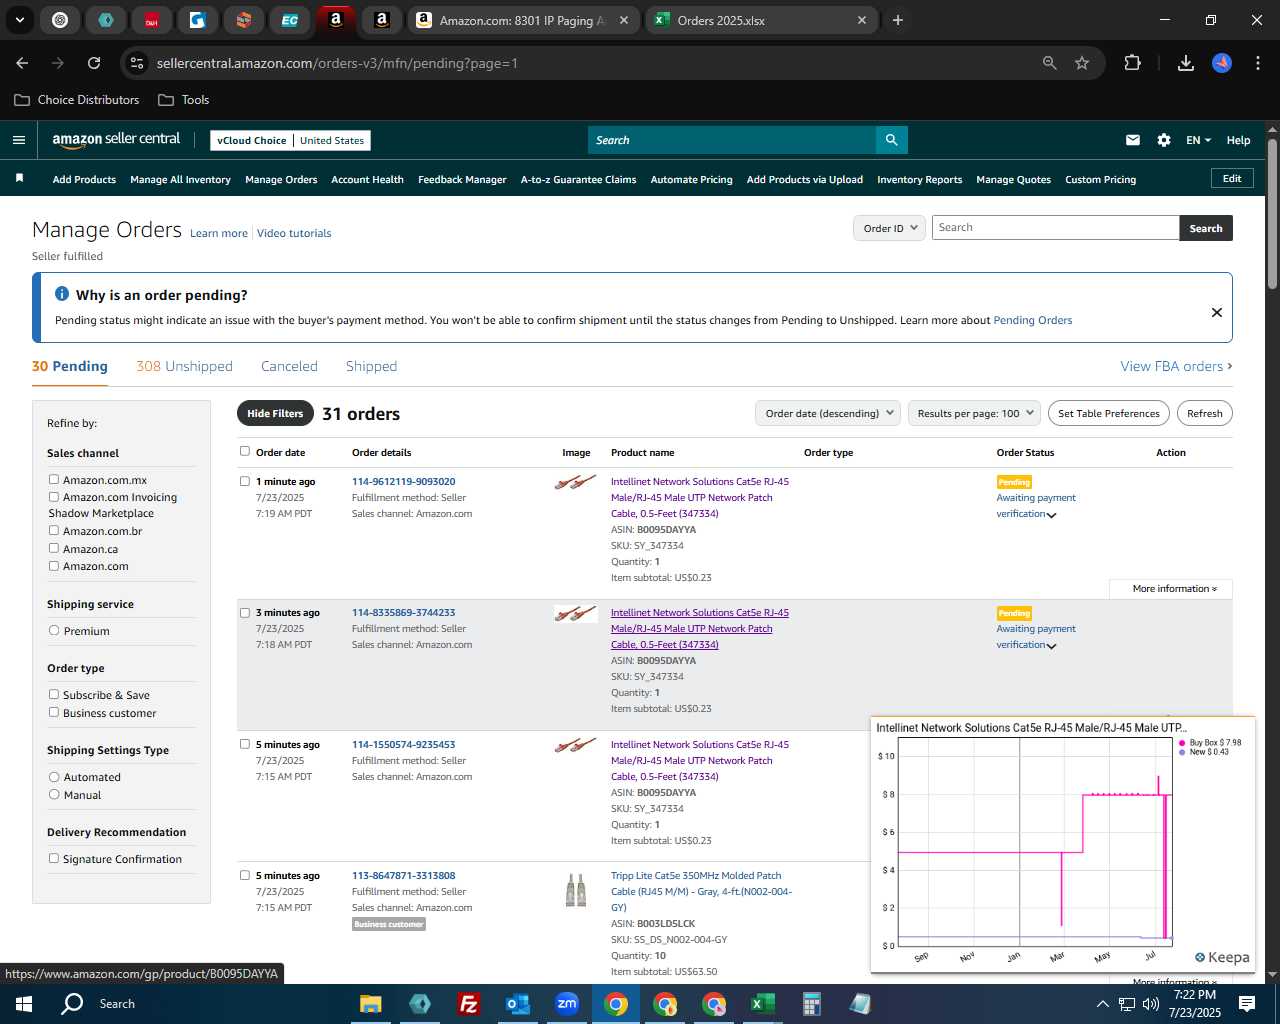
Task: Click into the order search input field
Action: click(x=1055, y=228)
